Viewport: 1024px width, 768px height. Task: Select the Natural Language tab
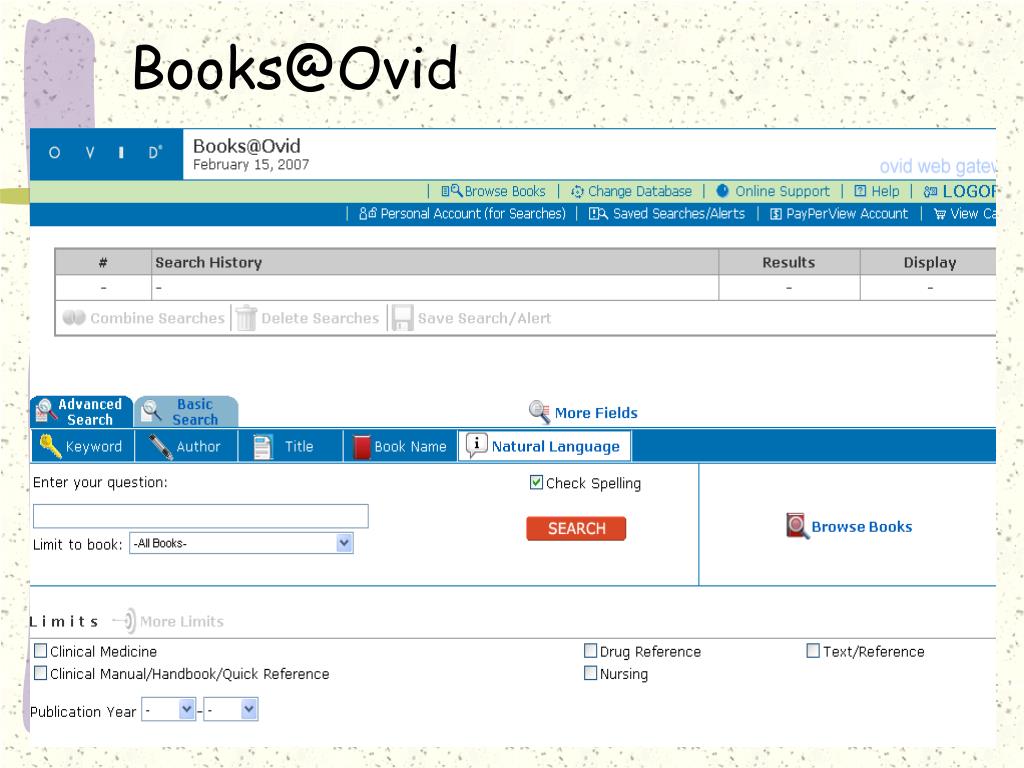(545, 446)
